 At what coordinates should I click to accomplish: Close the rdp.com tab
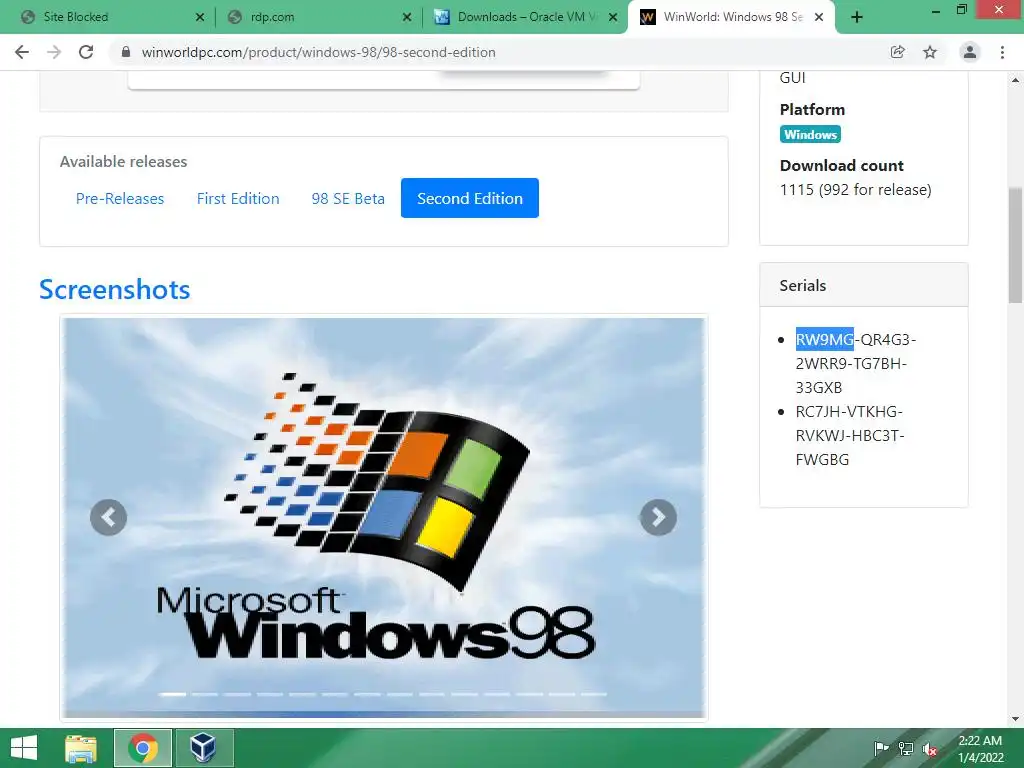(x=407, y=17)
